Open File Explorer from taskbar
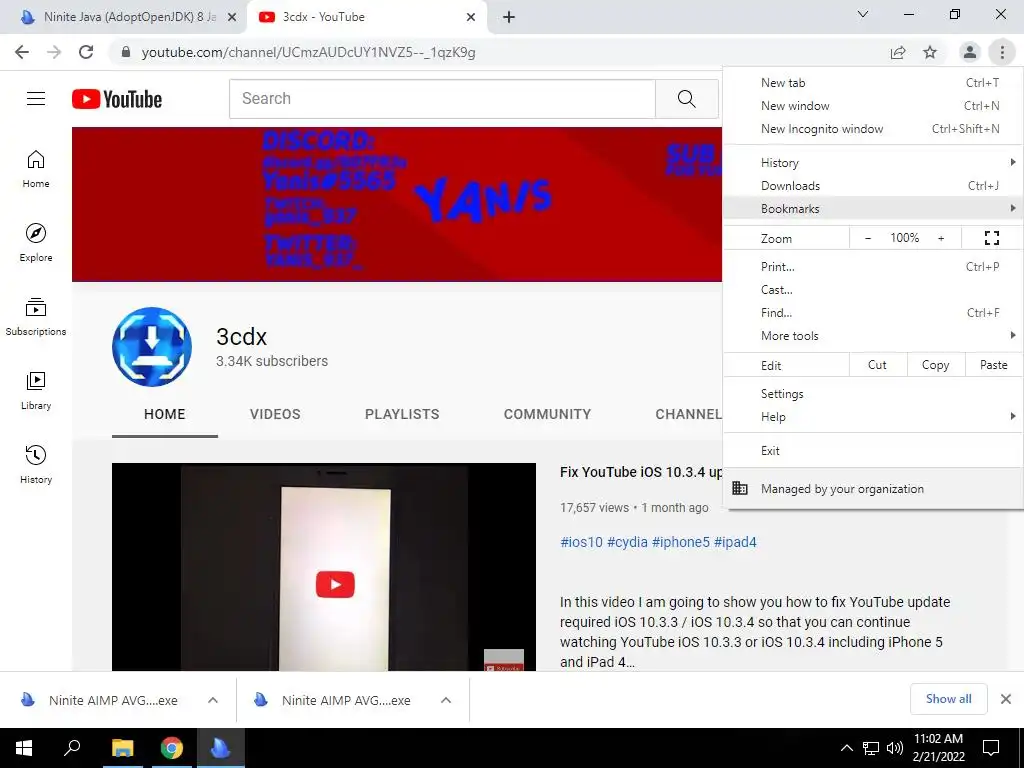 point(122,748)
